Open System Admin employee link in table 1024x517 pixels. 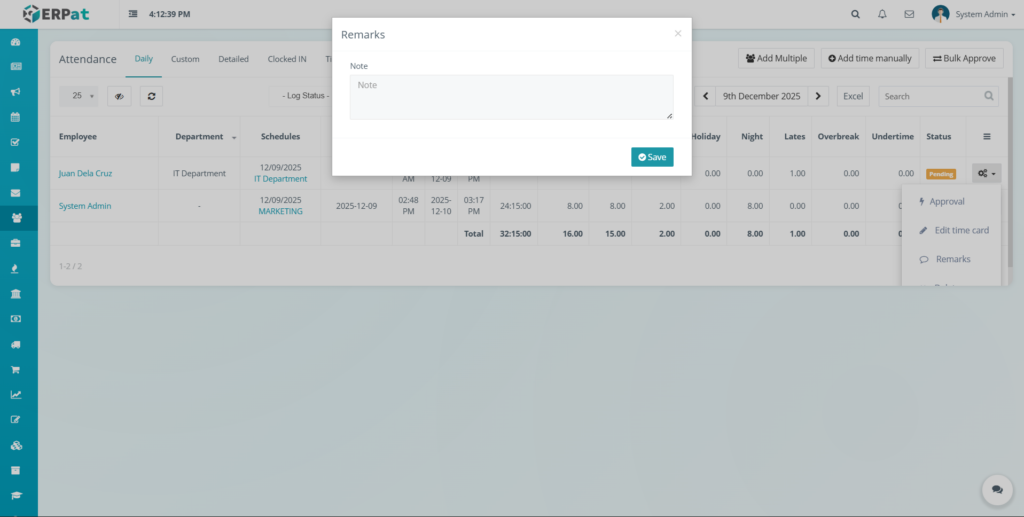pos(85,206)
